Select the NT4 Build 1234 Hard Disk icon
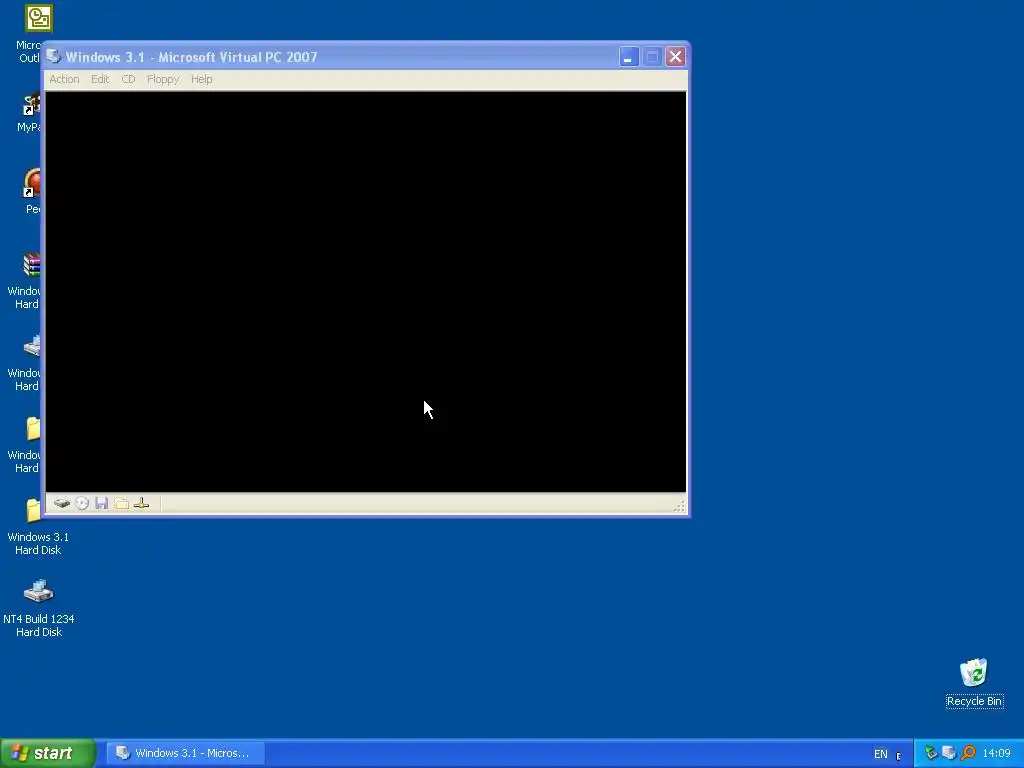 [x=39, y=608]
